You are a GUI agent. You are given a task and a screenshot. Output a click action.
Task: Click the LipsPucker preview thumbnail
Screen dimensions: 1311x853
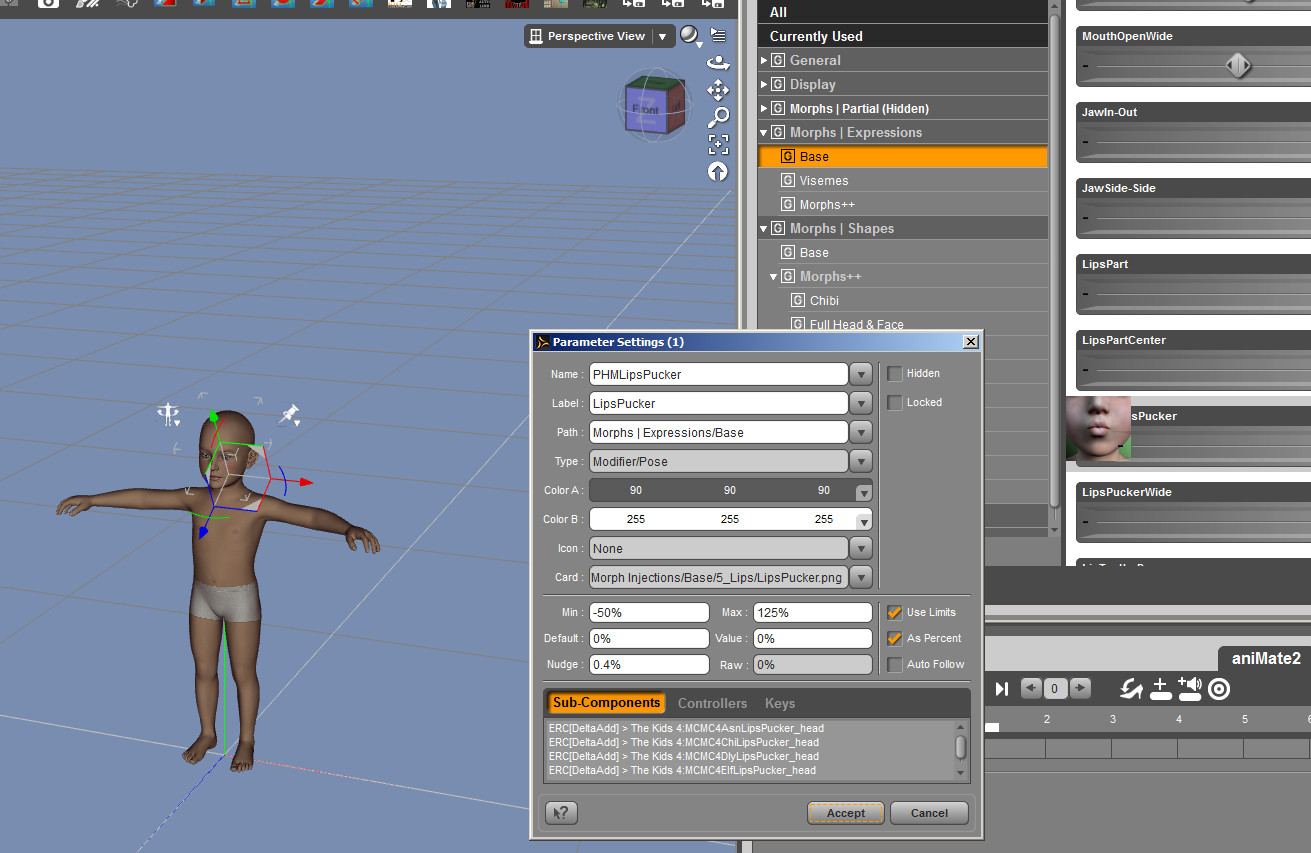(1098, 428)
